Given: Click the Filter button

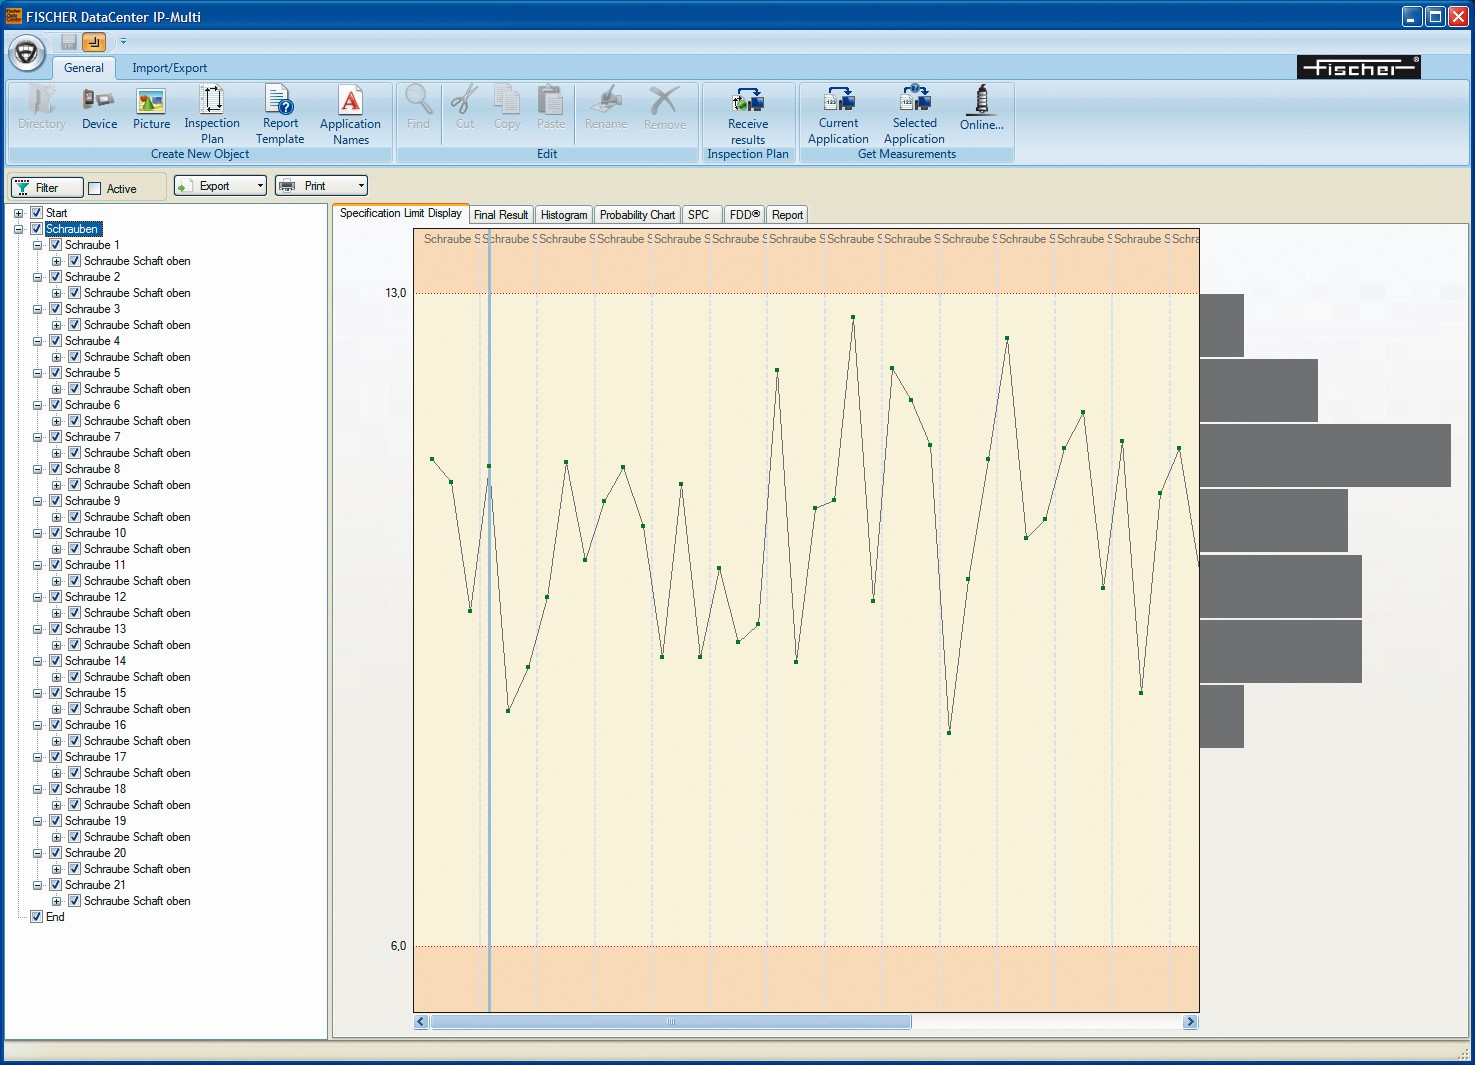Looking at the screenshot, I should tap(47, 188).
